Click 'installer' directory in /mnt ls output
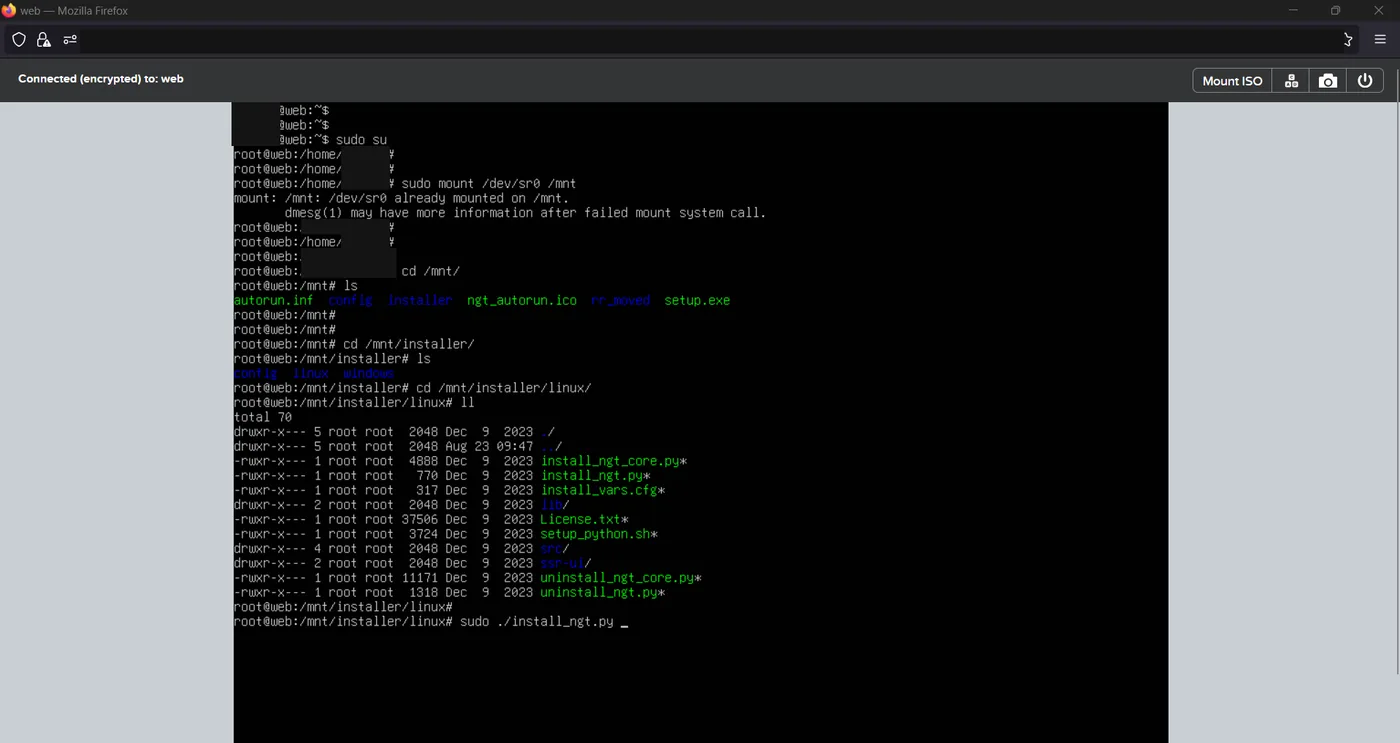The width and height of the screenshot is (1400, 743). (x=420, y=300)
